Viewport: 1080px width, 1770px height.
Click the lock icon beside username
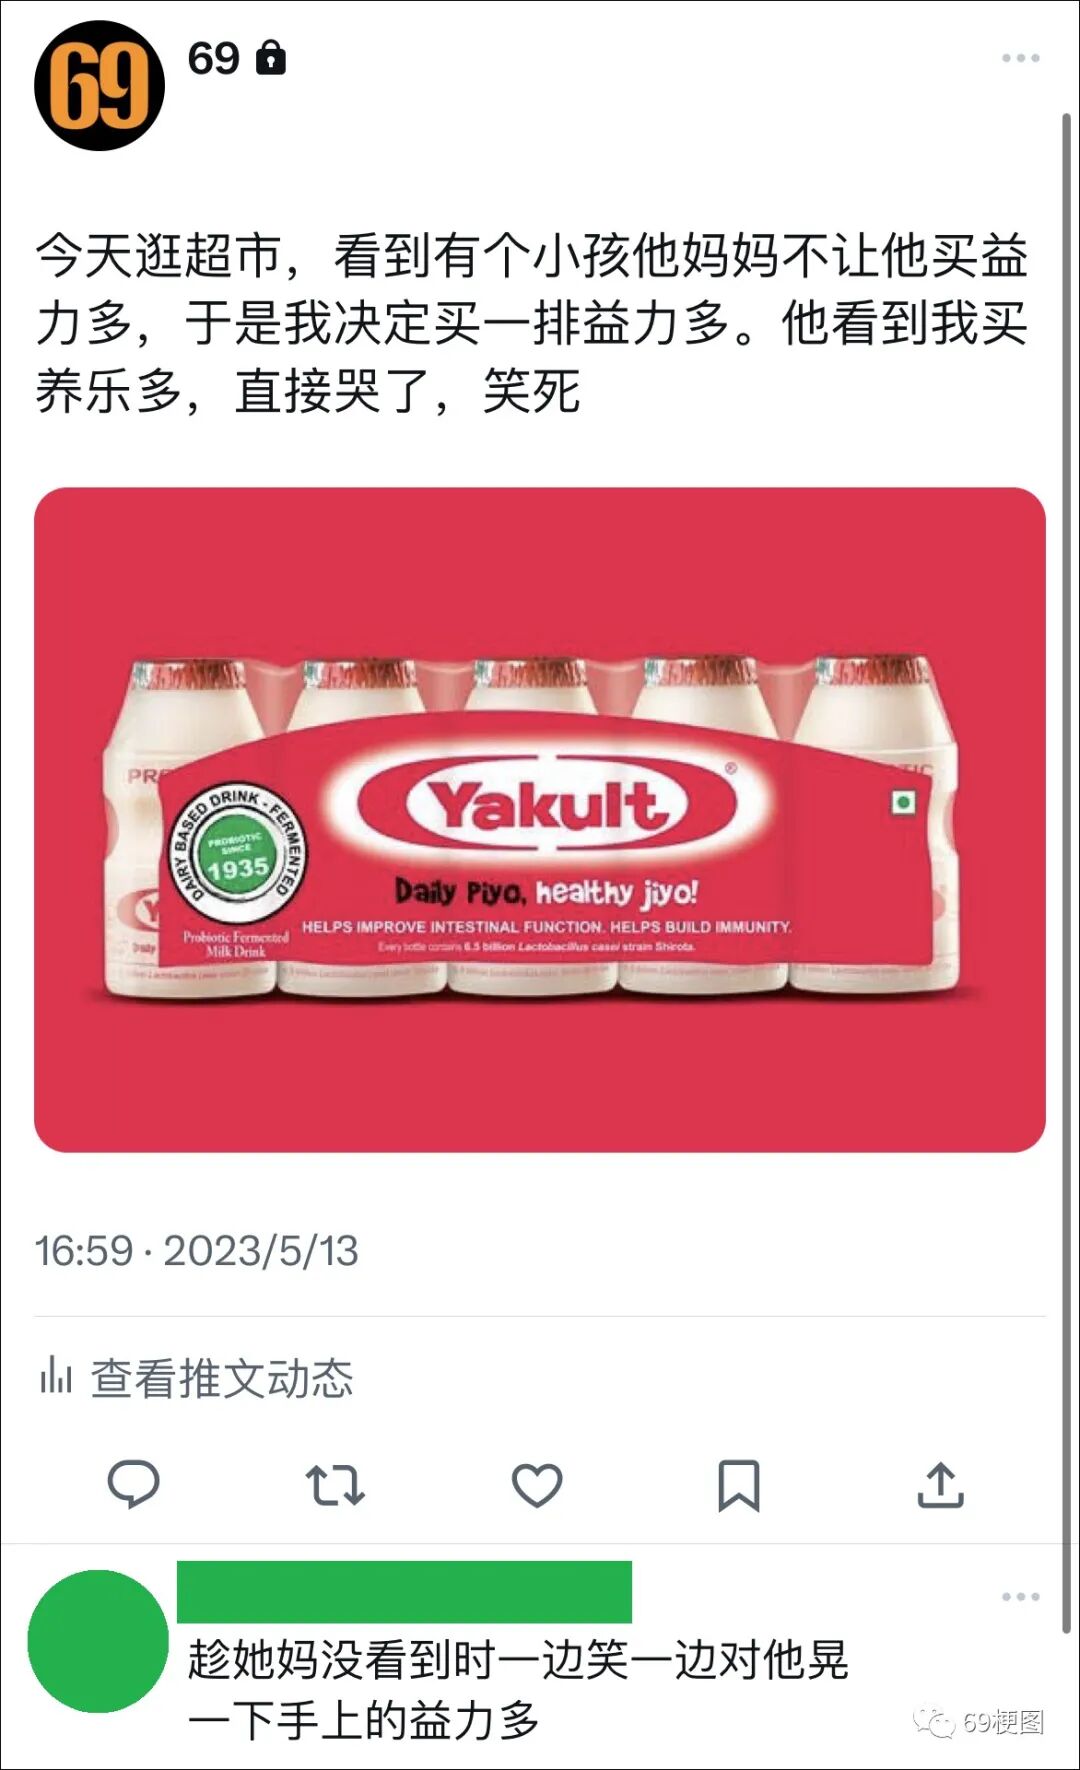tap(271, 58)
